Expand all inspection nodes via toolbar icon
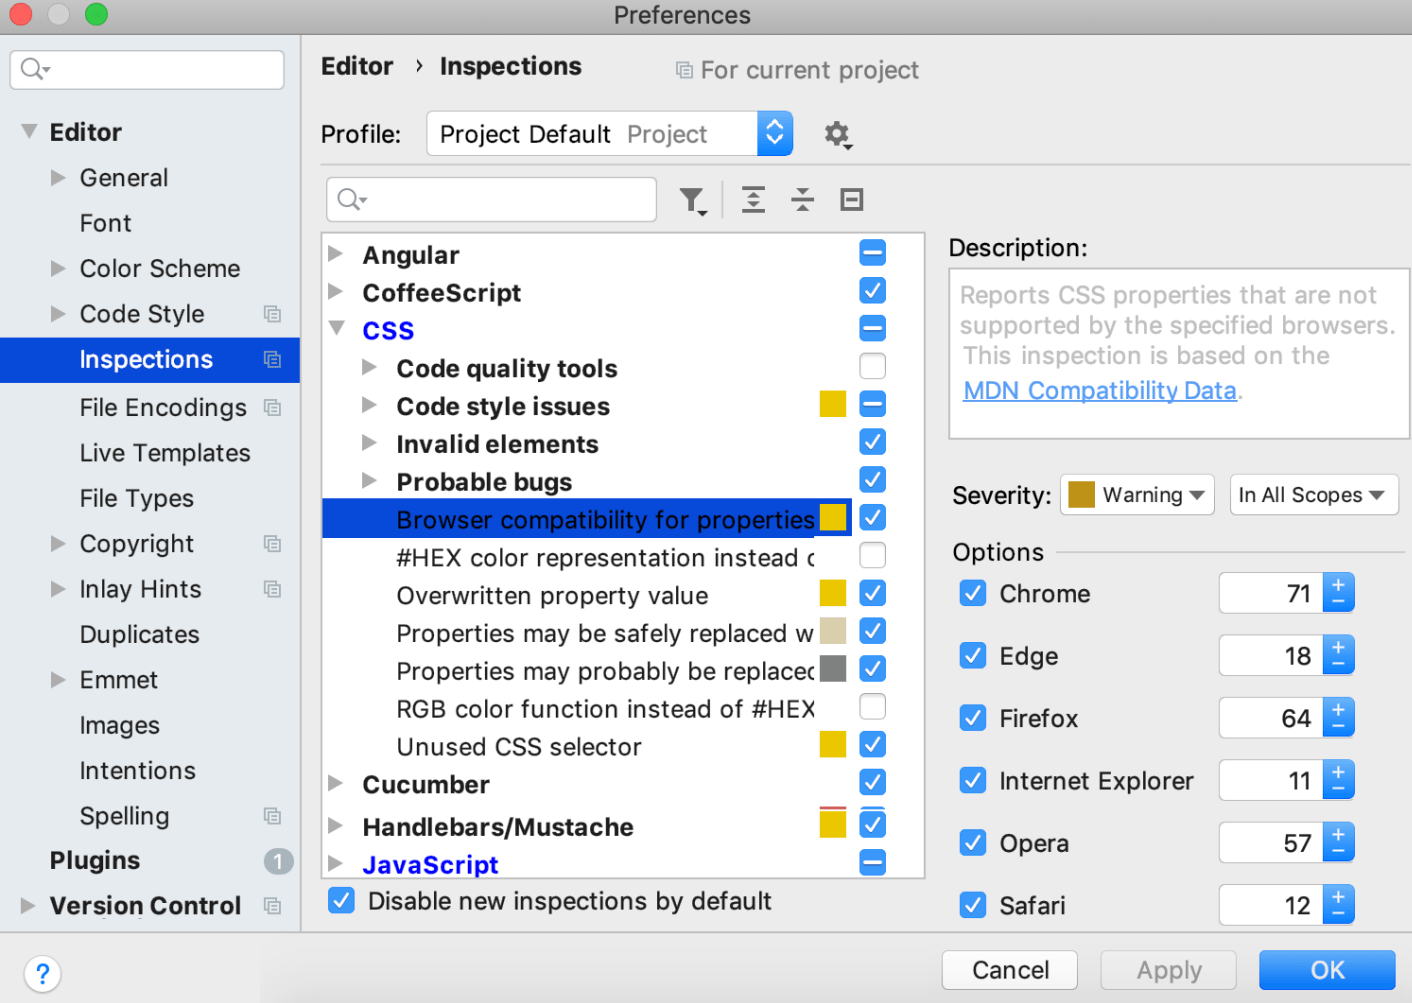The width and height of the screenshot is (1412, 1003). [x=753, y=199]
